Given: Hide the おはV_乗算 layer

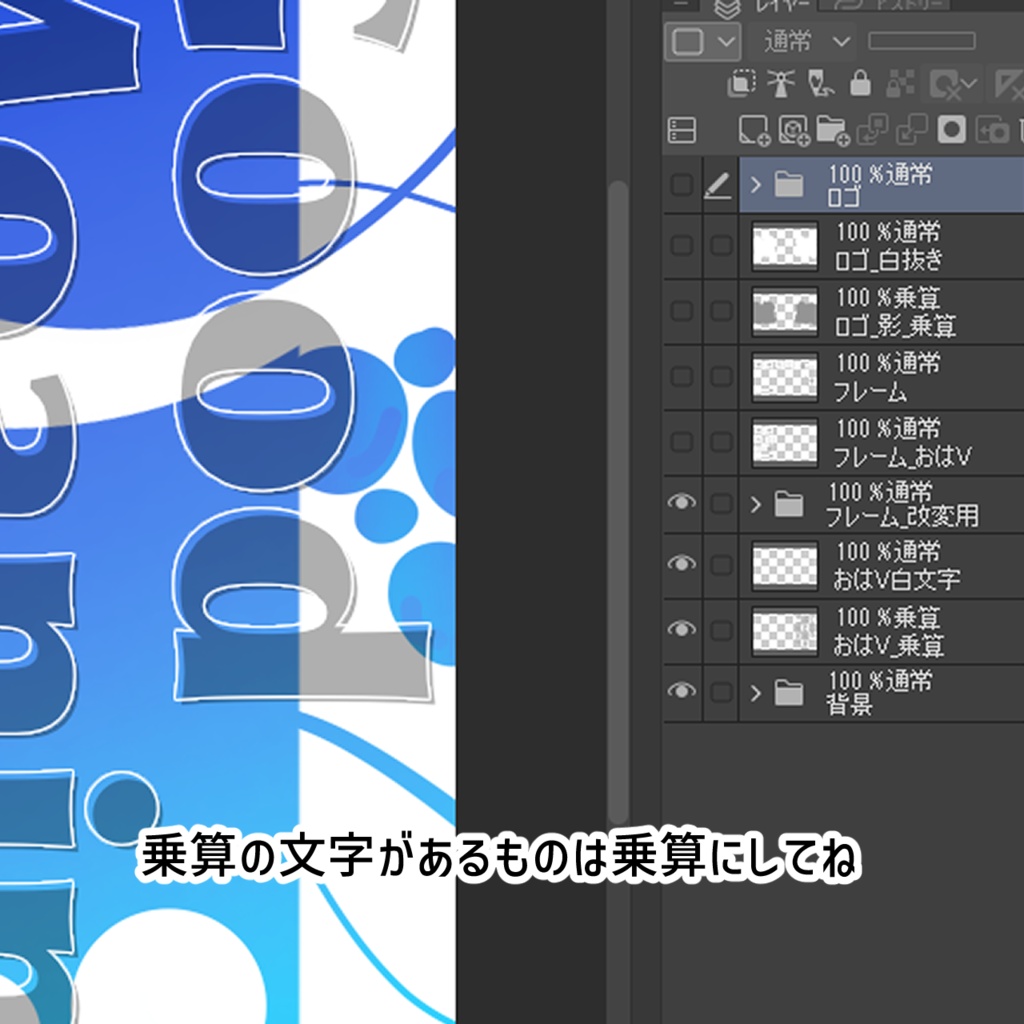Looking at the screenshot, I should 683,627.
